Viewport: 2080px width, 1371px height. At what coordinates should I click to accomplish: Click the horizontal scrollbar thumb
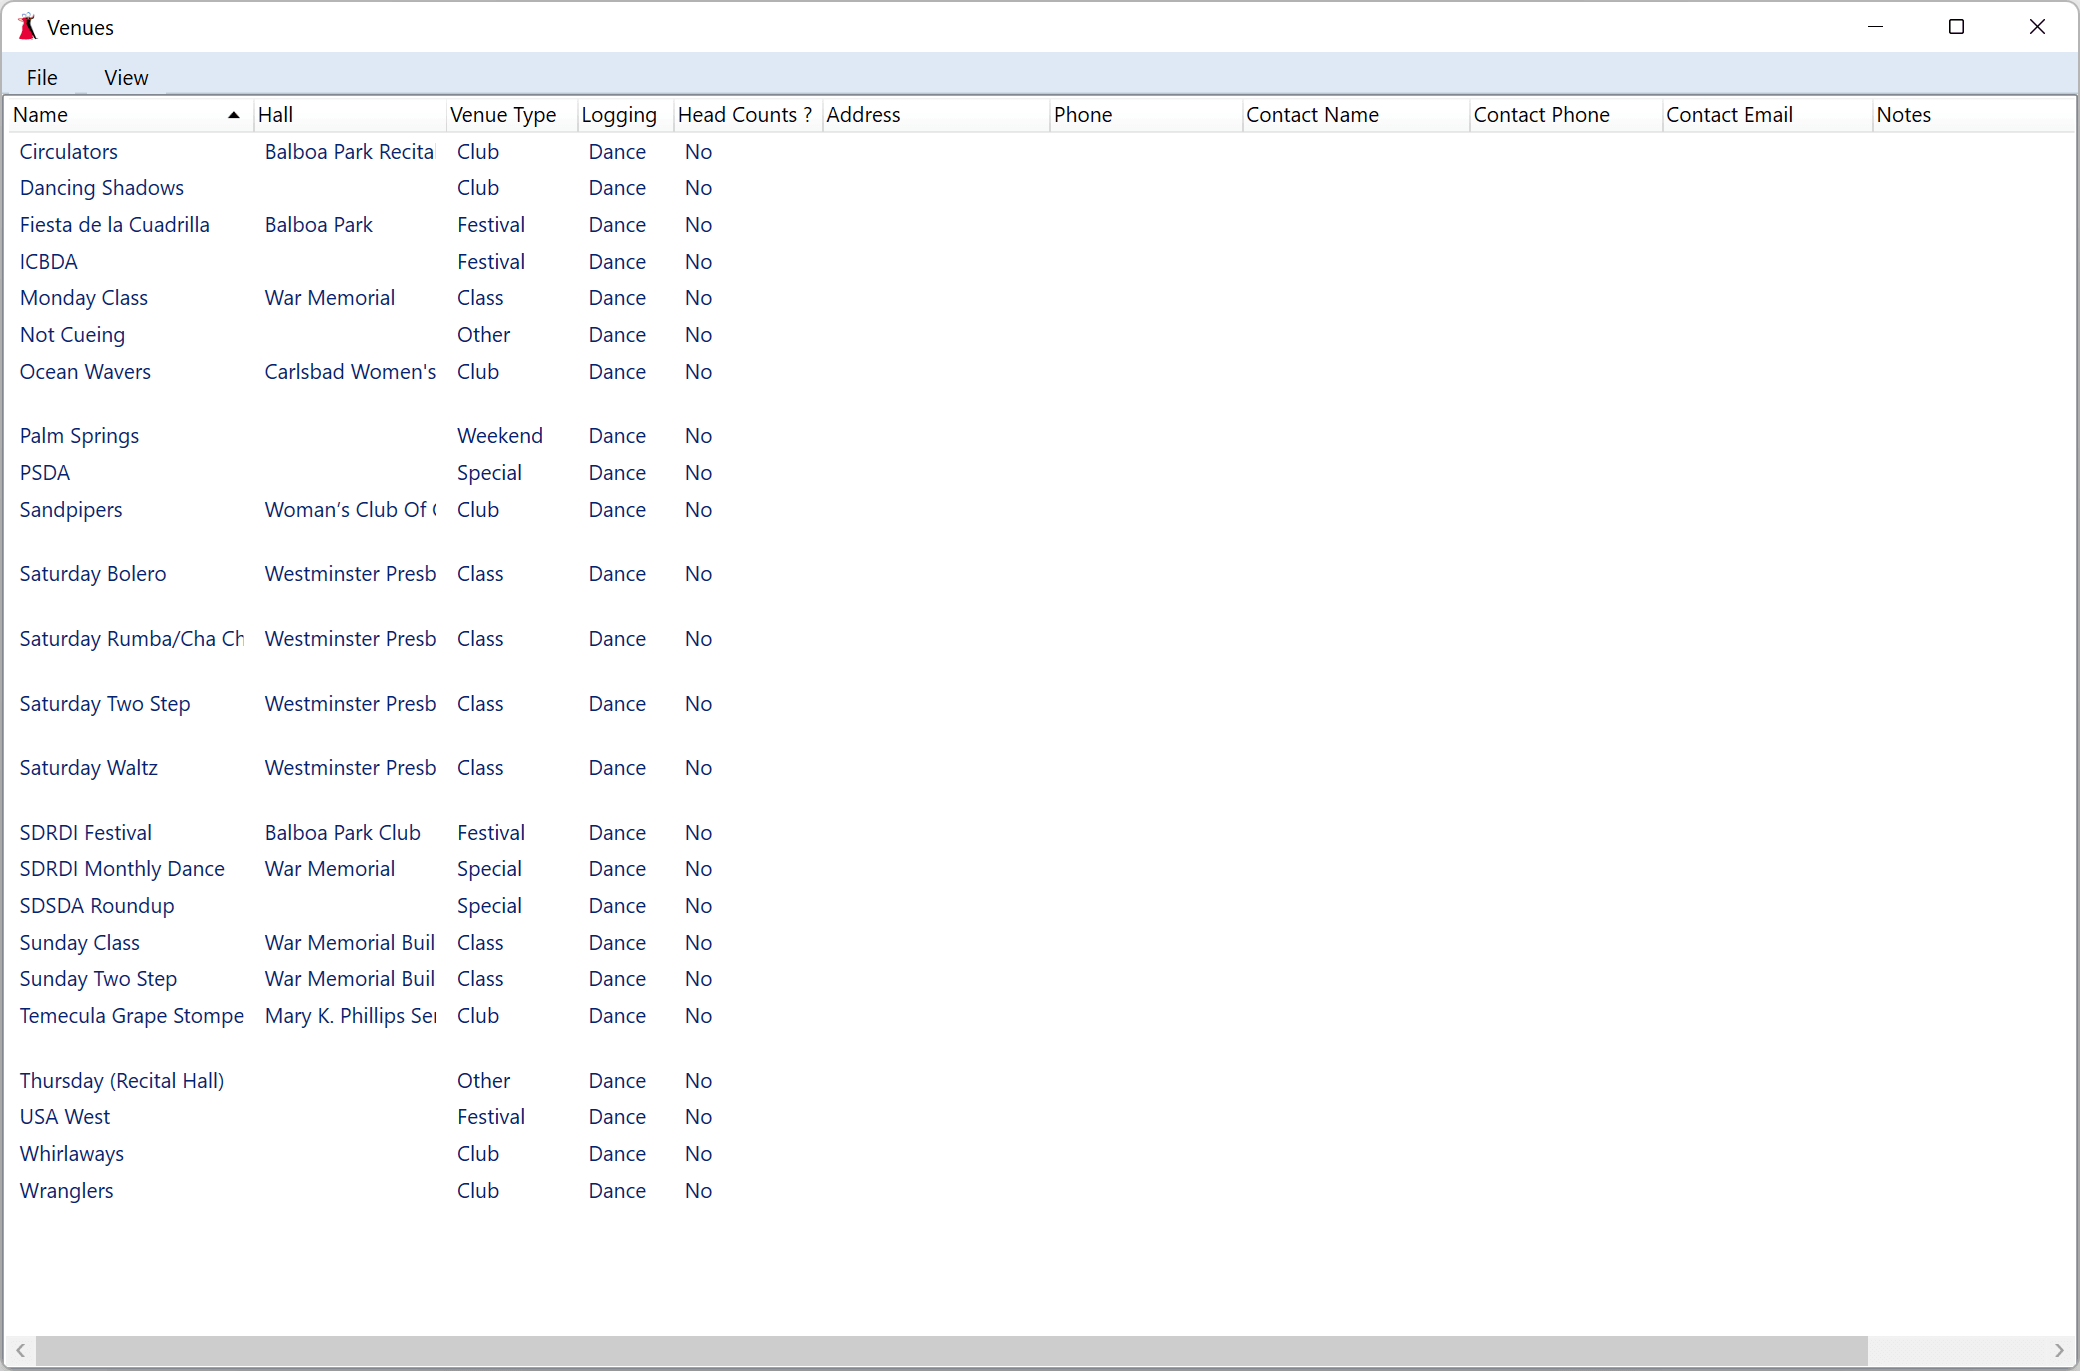[951, 1350]
